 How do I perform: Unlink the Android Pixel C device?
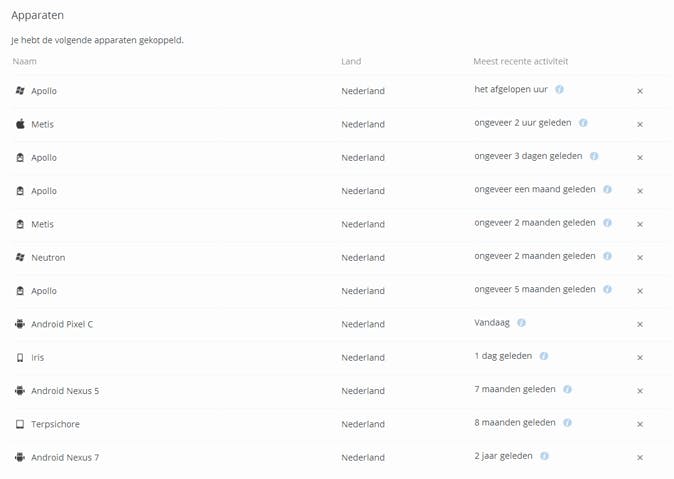[640, 324]
